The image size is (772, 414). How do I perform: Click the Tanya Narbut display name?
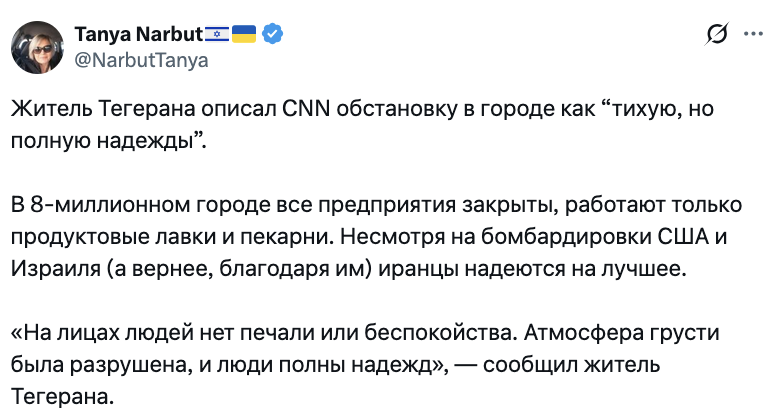(x=138, y=35)
